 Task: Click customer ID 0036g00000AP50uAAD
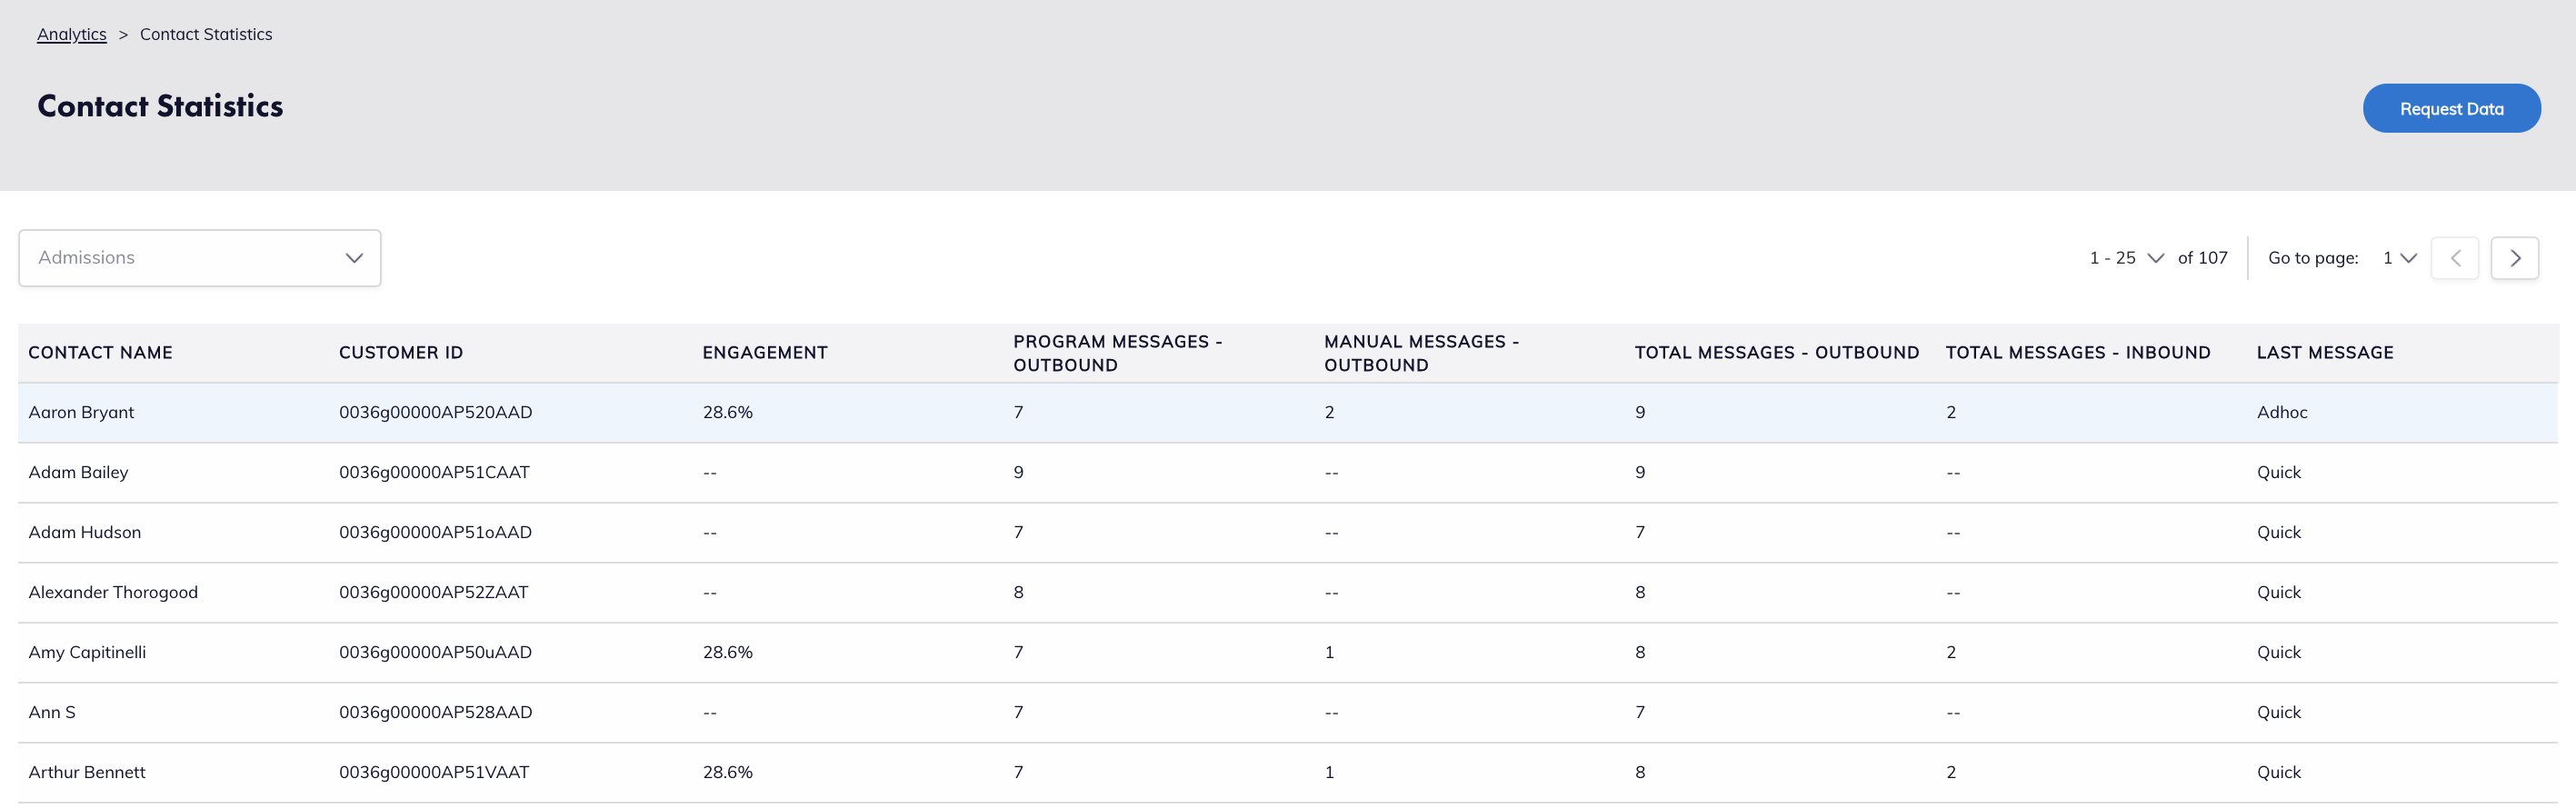coord(435,652)
